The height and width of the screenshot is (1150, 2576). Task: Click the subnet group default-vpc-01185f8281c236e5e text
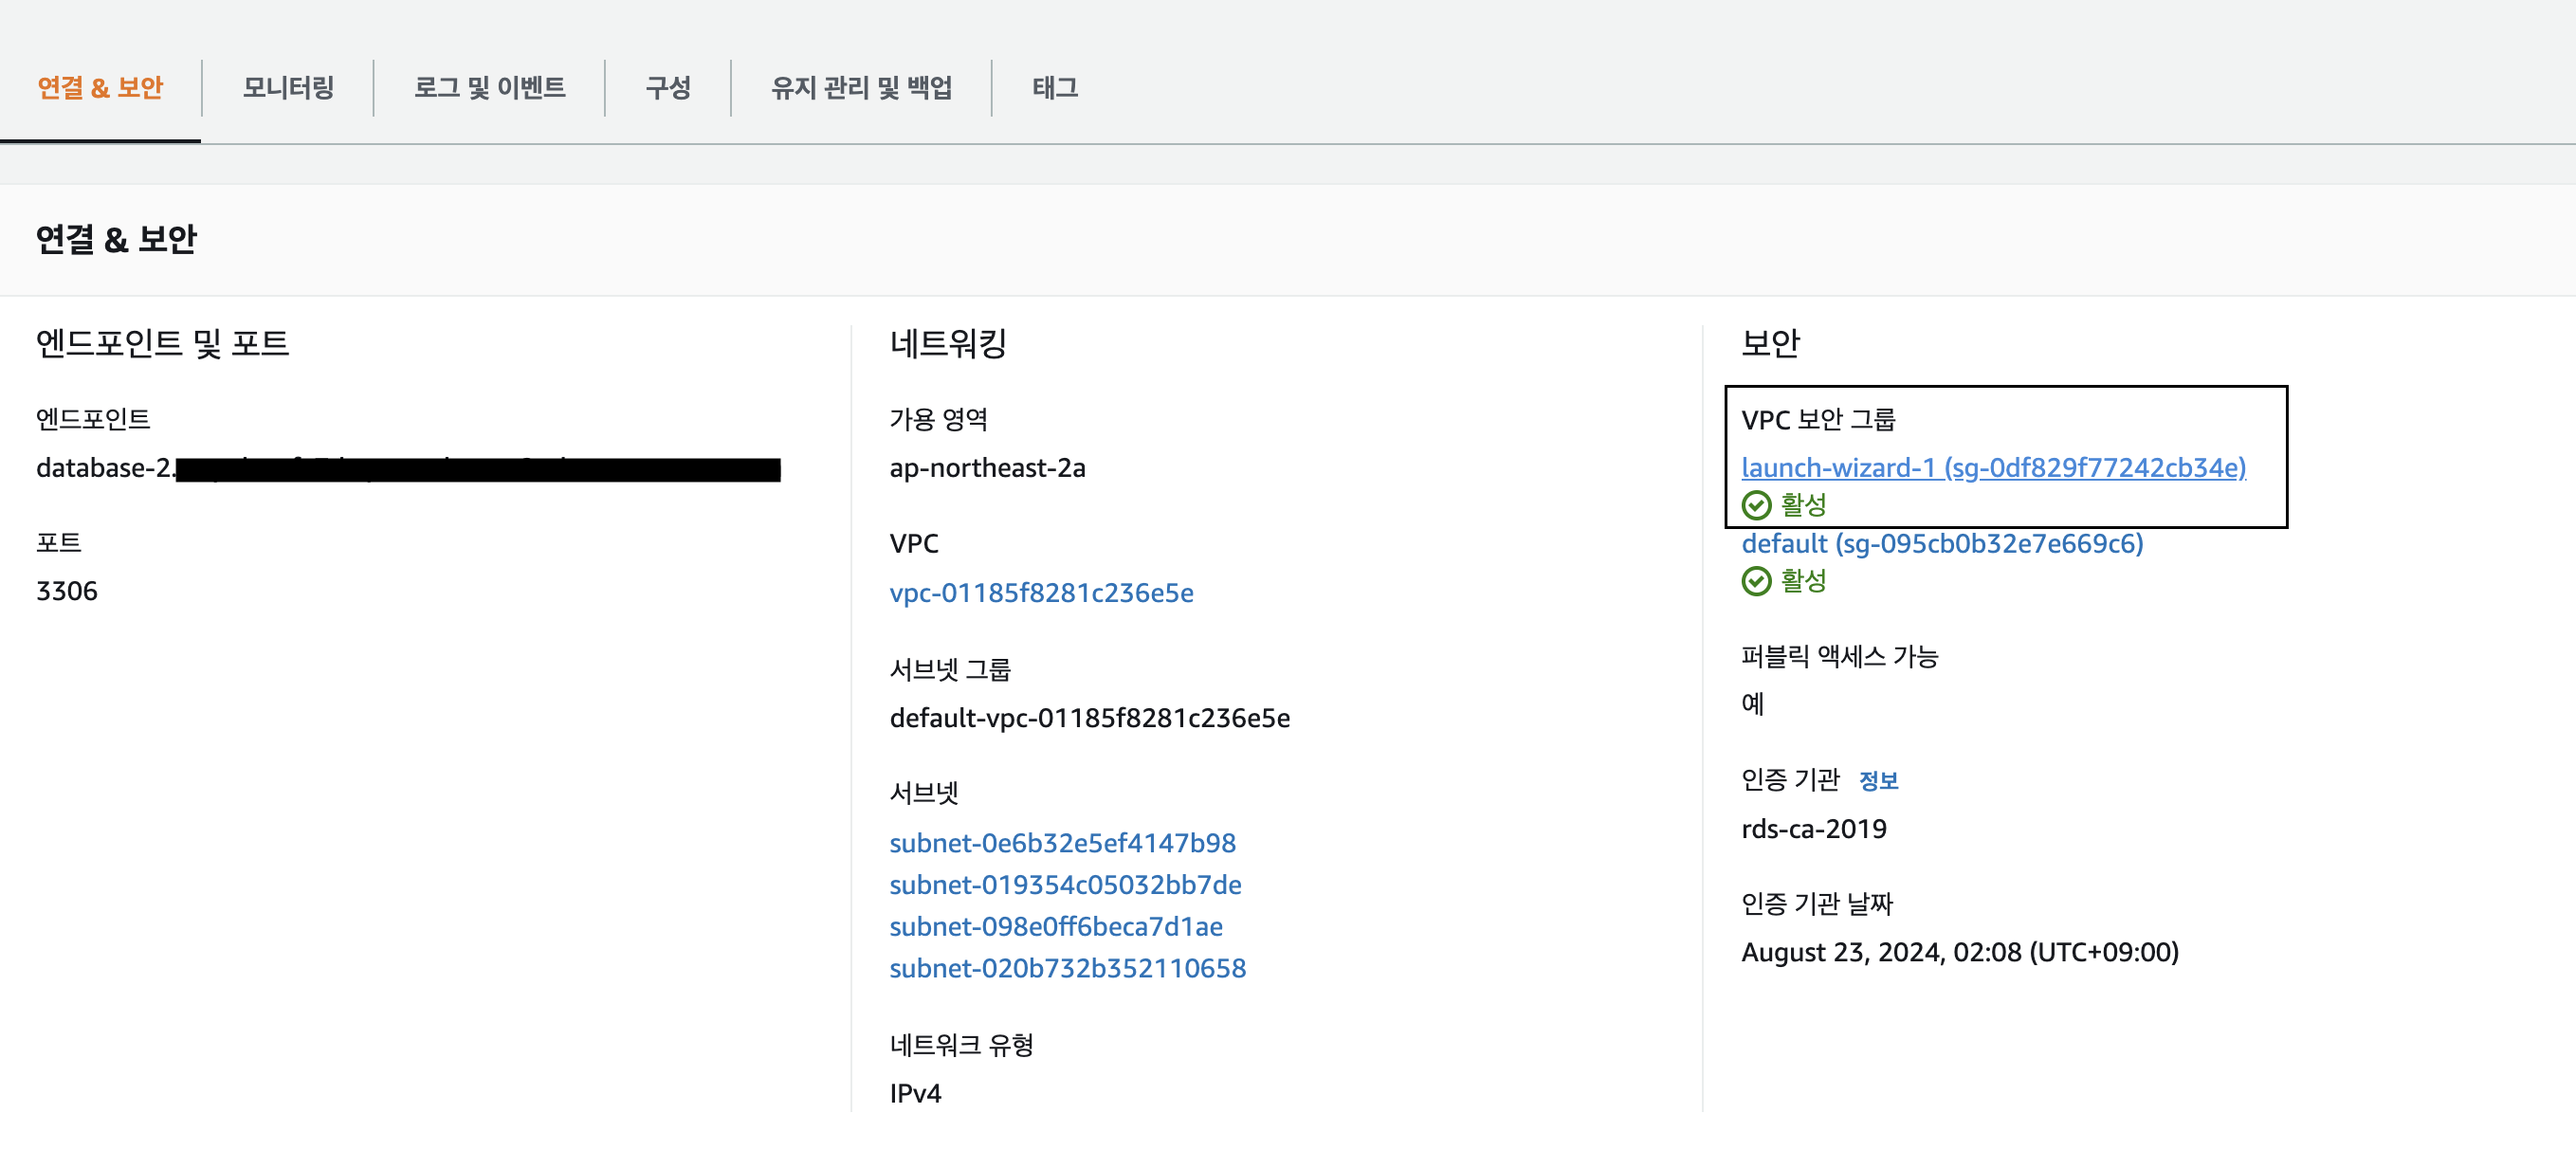(1089, 718)
